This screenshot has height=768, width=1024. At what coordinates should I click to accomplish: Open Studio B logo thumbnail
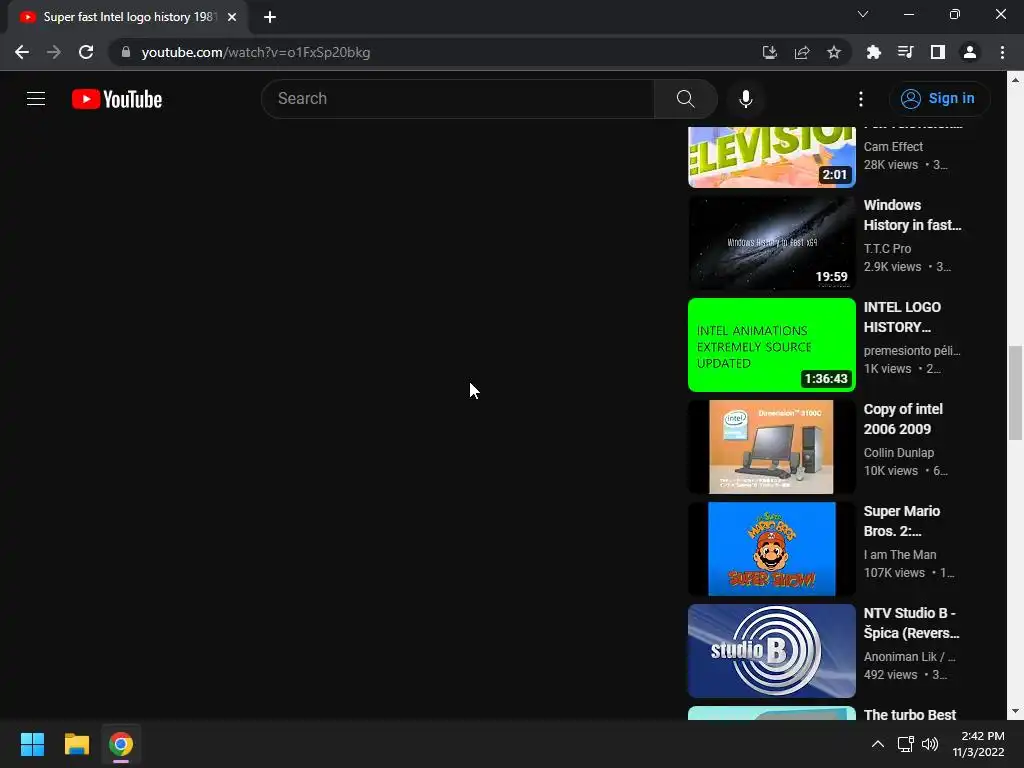[772, 650]
